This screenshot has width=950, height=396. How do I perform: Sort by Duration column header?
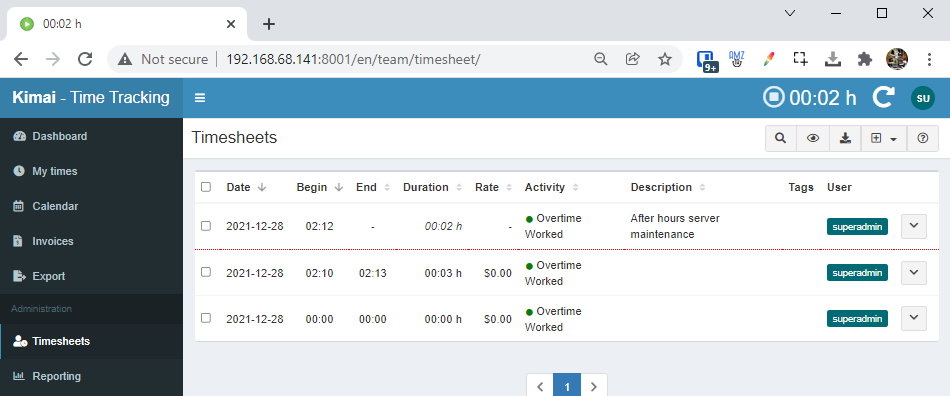pos(433,187)
